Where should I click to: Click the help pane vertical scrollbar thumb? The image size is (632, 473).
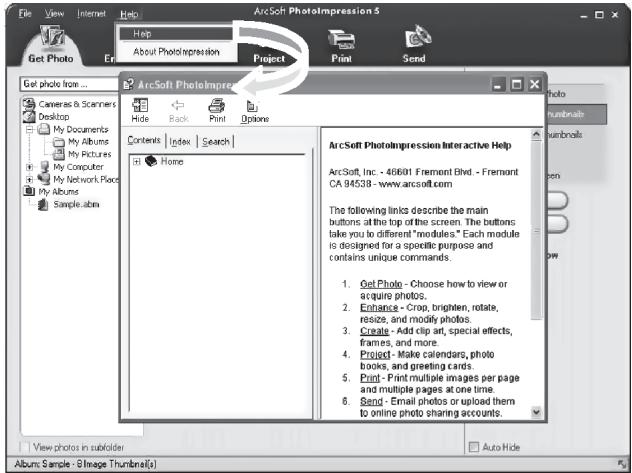pyautogui.click(x=536, y=230)
